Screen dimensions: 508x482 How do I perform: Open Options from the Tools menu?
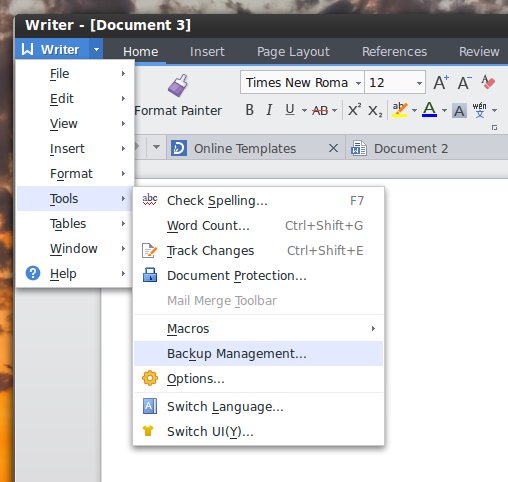(x=258, y=379)
